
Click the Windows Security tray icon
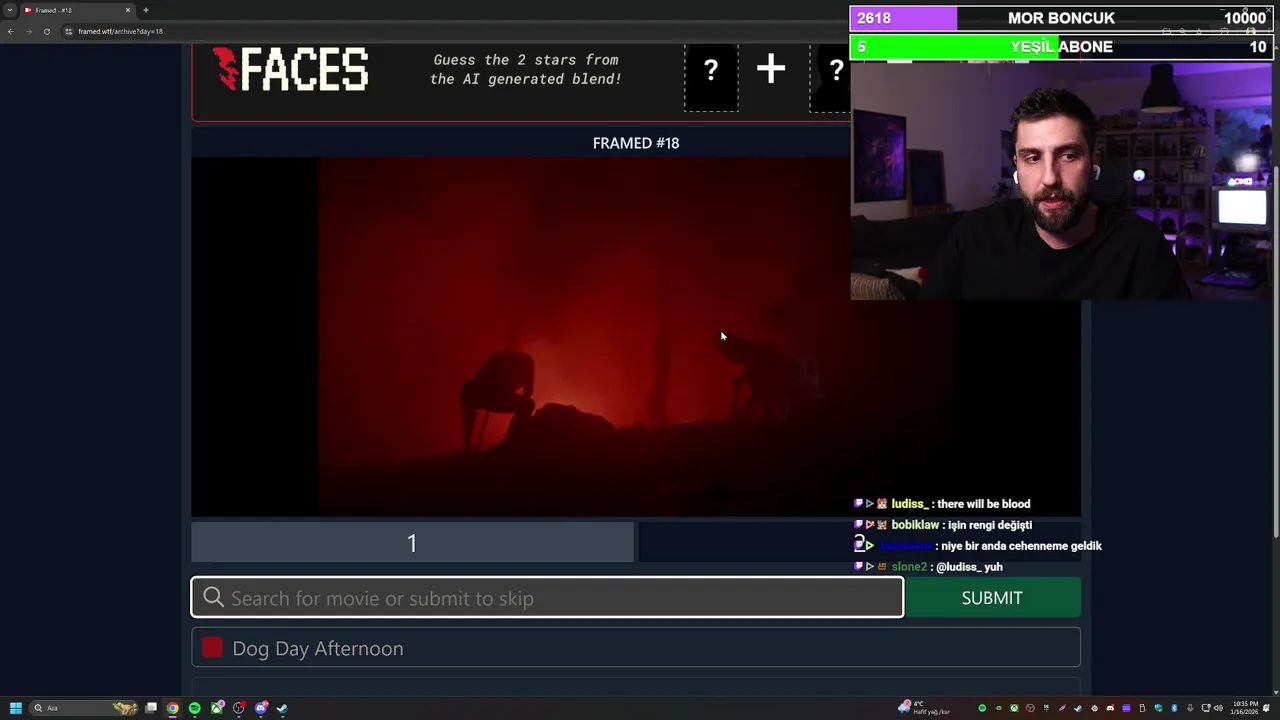1158,708
